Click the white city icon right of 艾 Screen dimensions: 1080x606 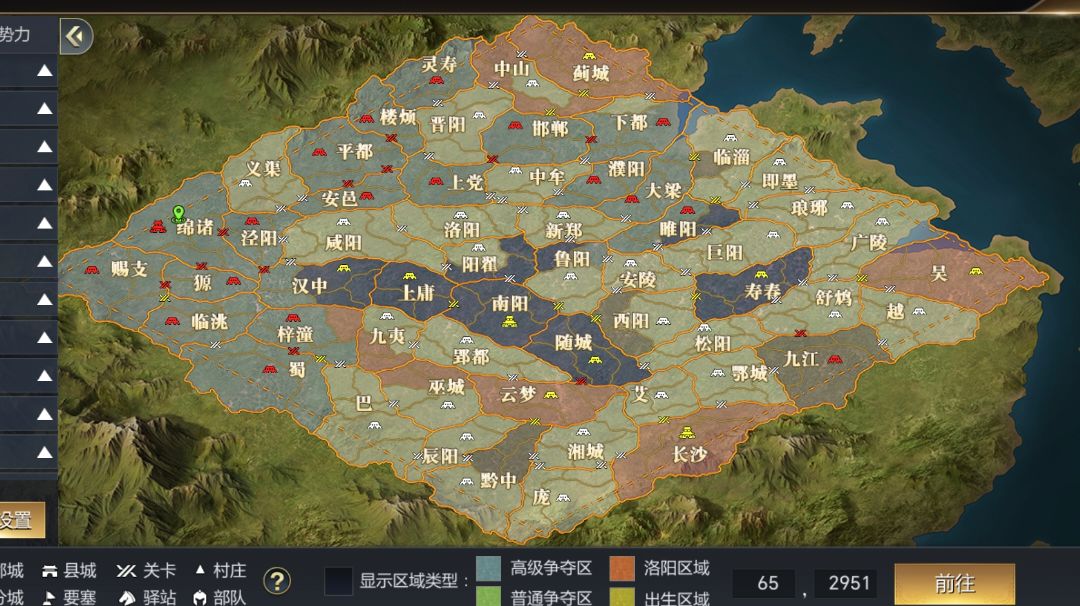click(661, 395)
